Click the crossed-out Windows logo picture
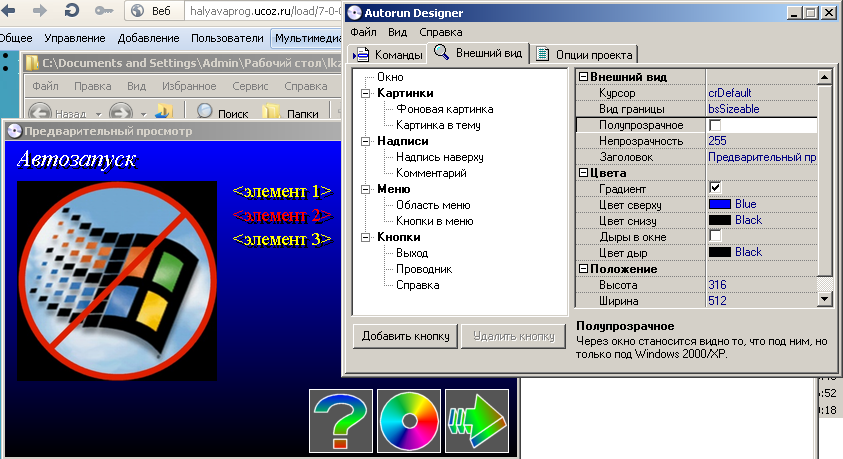This screenshot has height=459, width=843. point(117,281)
